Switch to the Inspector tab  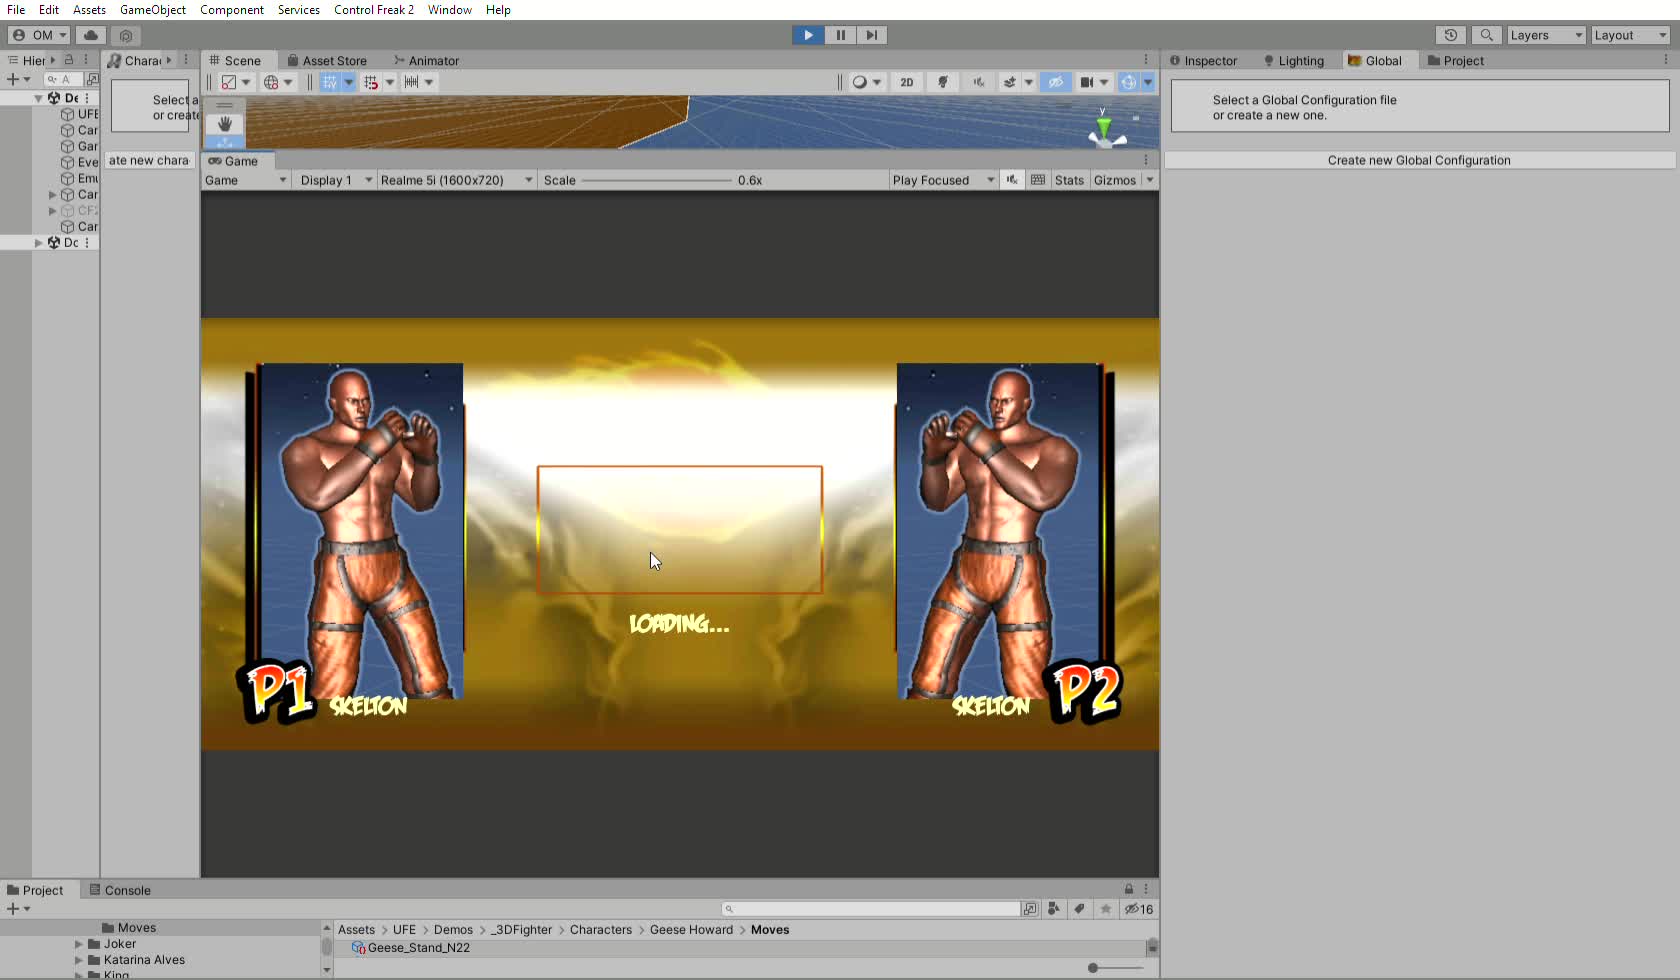(x=1203, y=61)
